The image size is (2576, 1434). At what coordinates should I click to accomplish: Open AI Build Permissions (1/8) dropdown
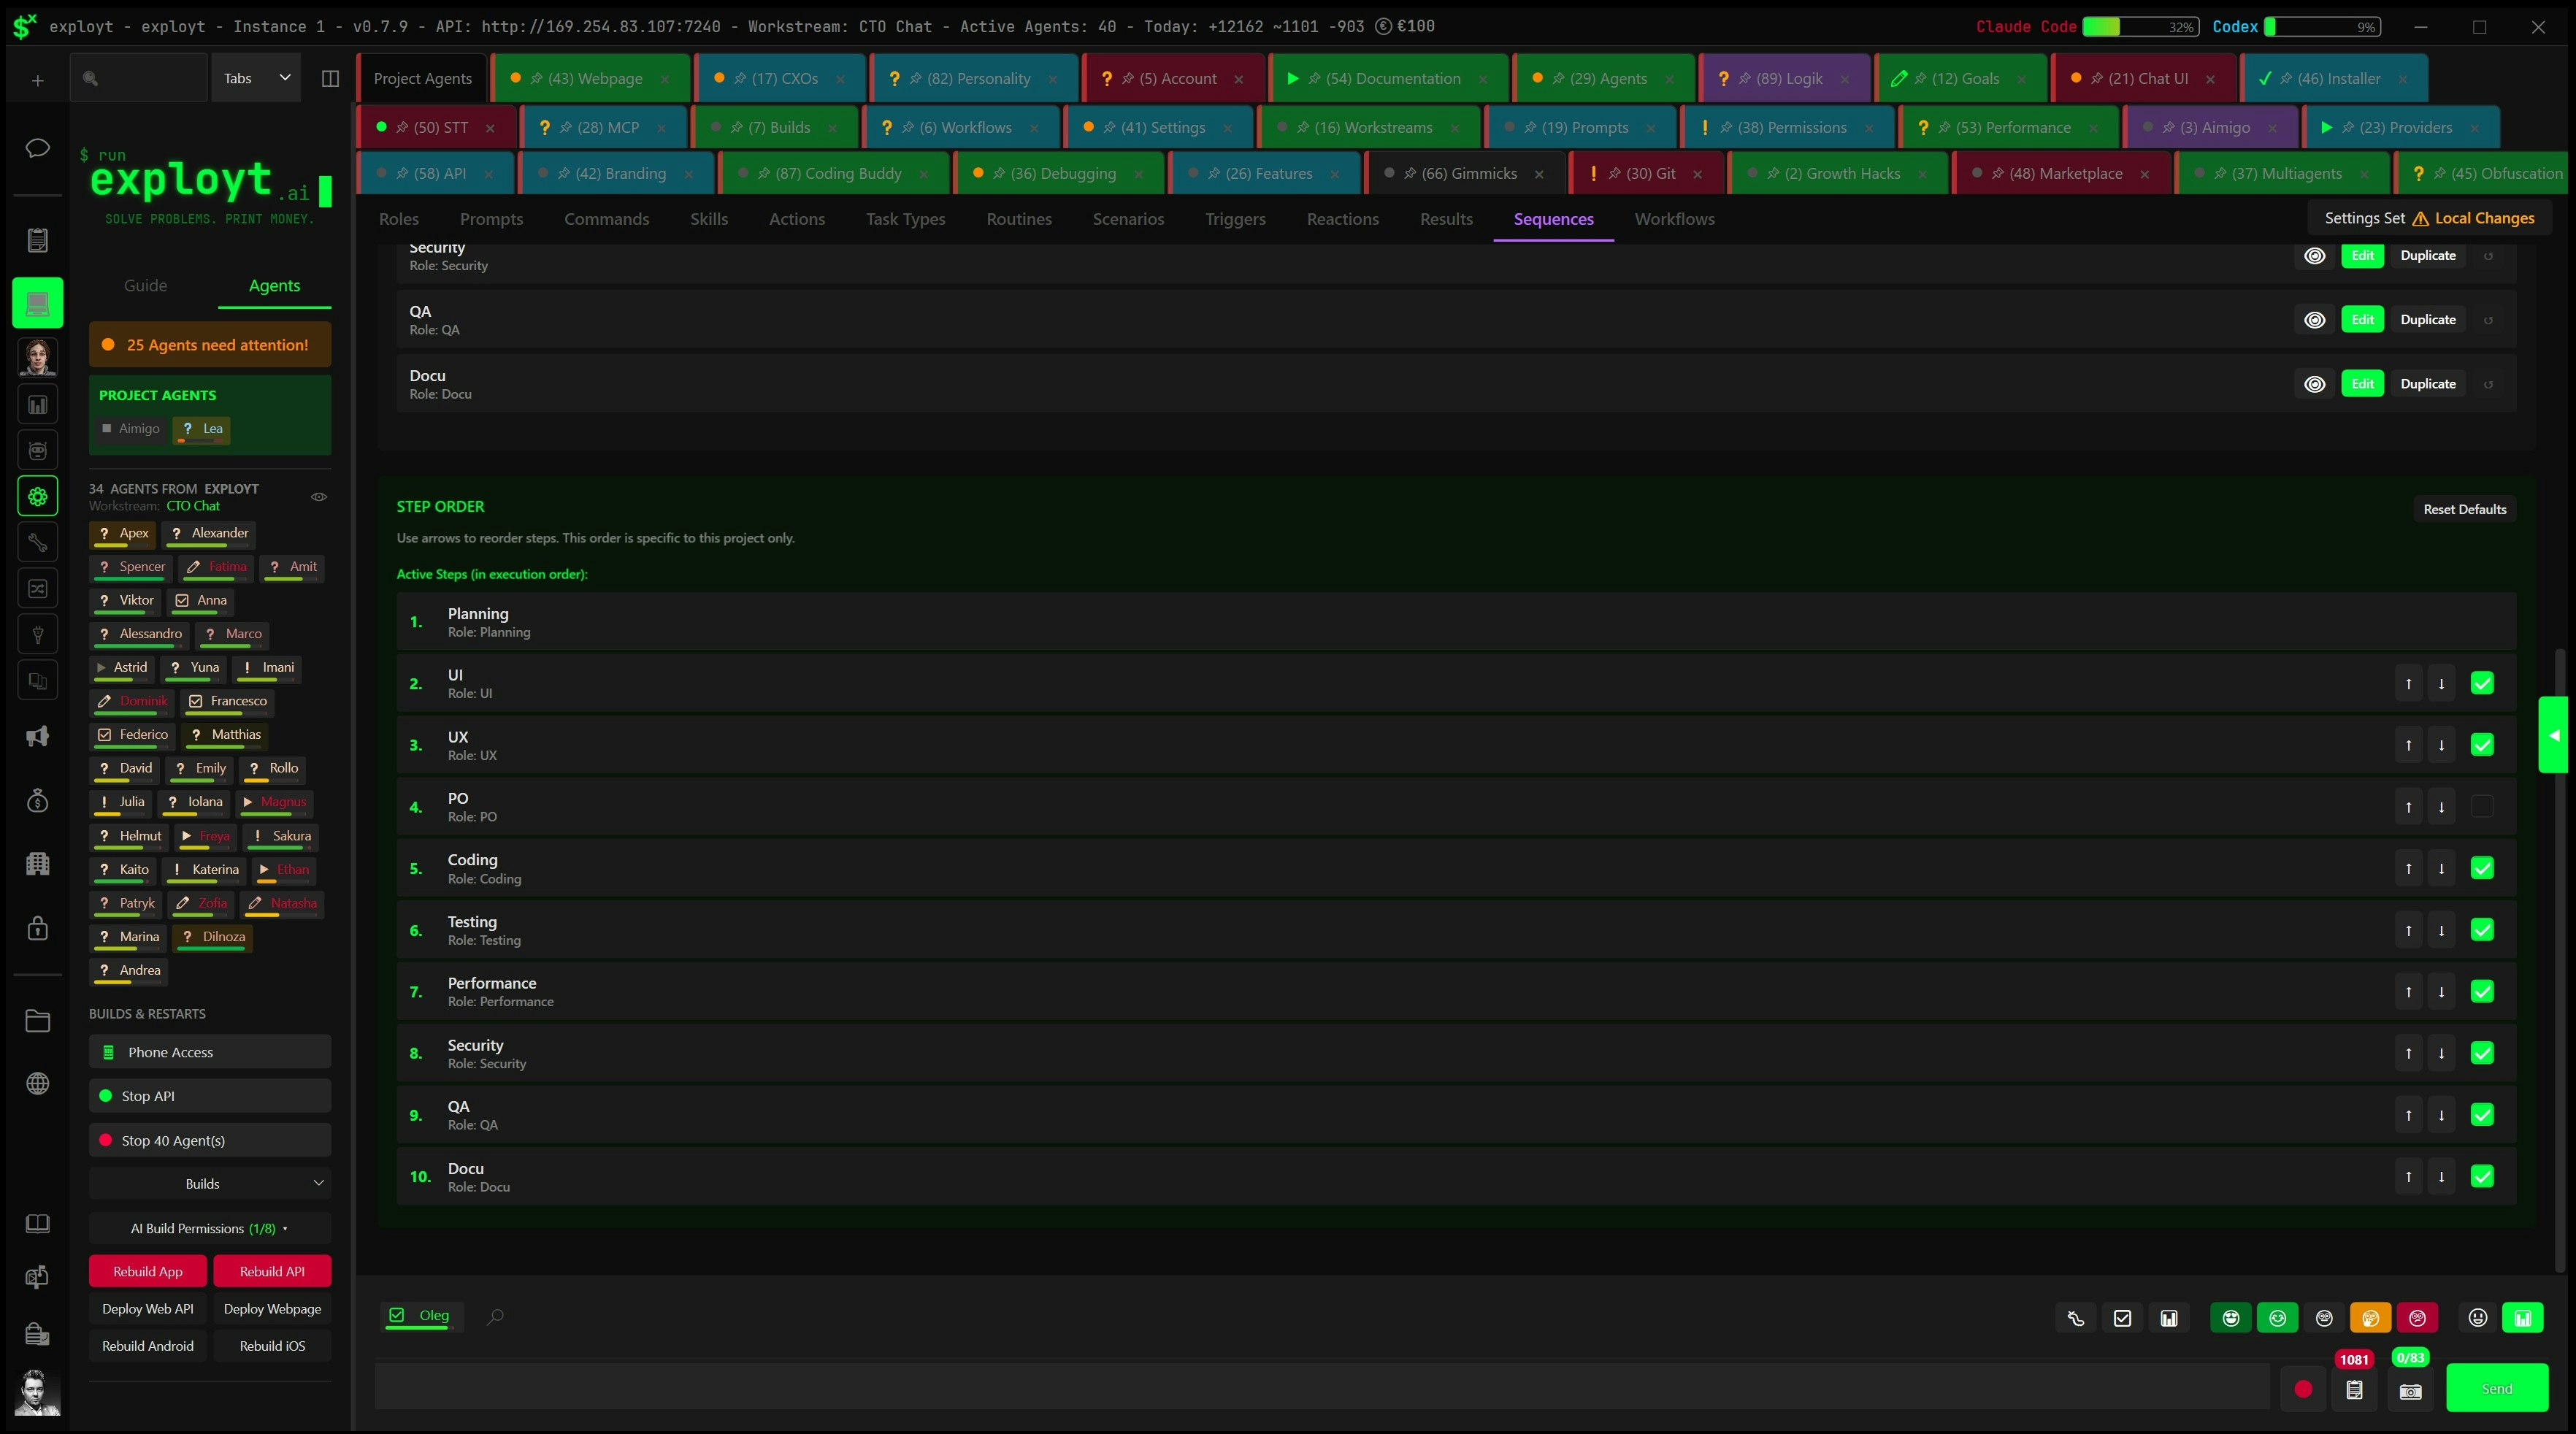click(210, 1229)
